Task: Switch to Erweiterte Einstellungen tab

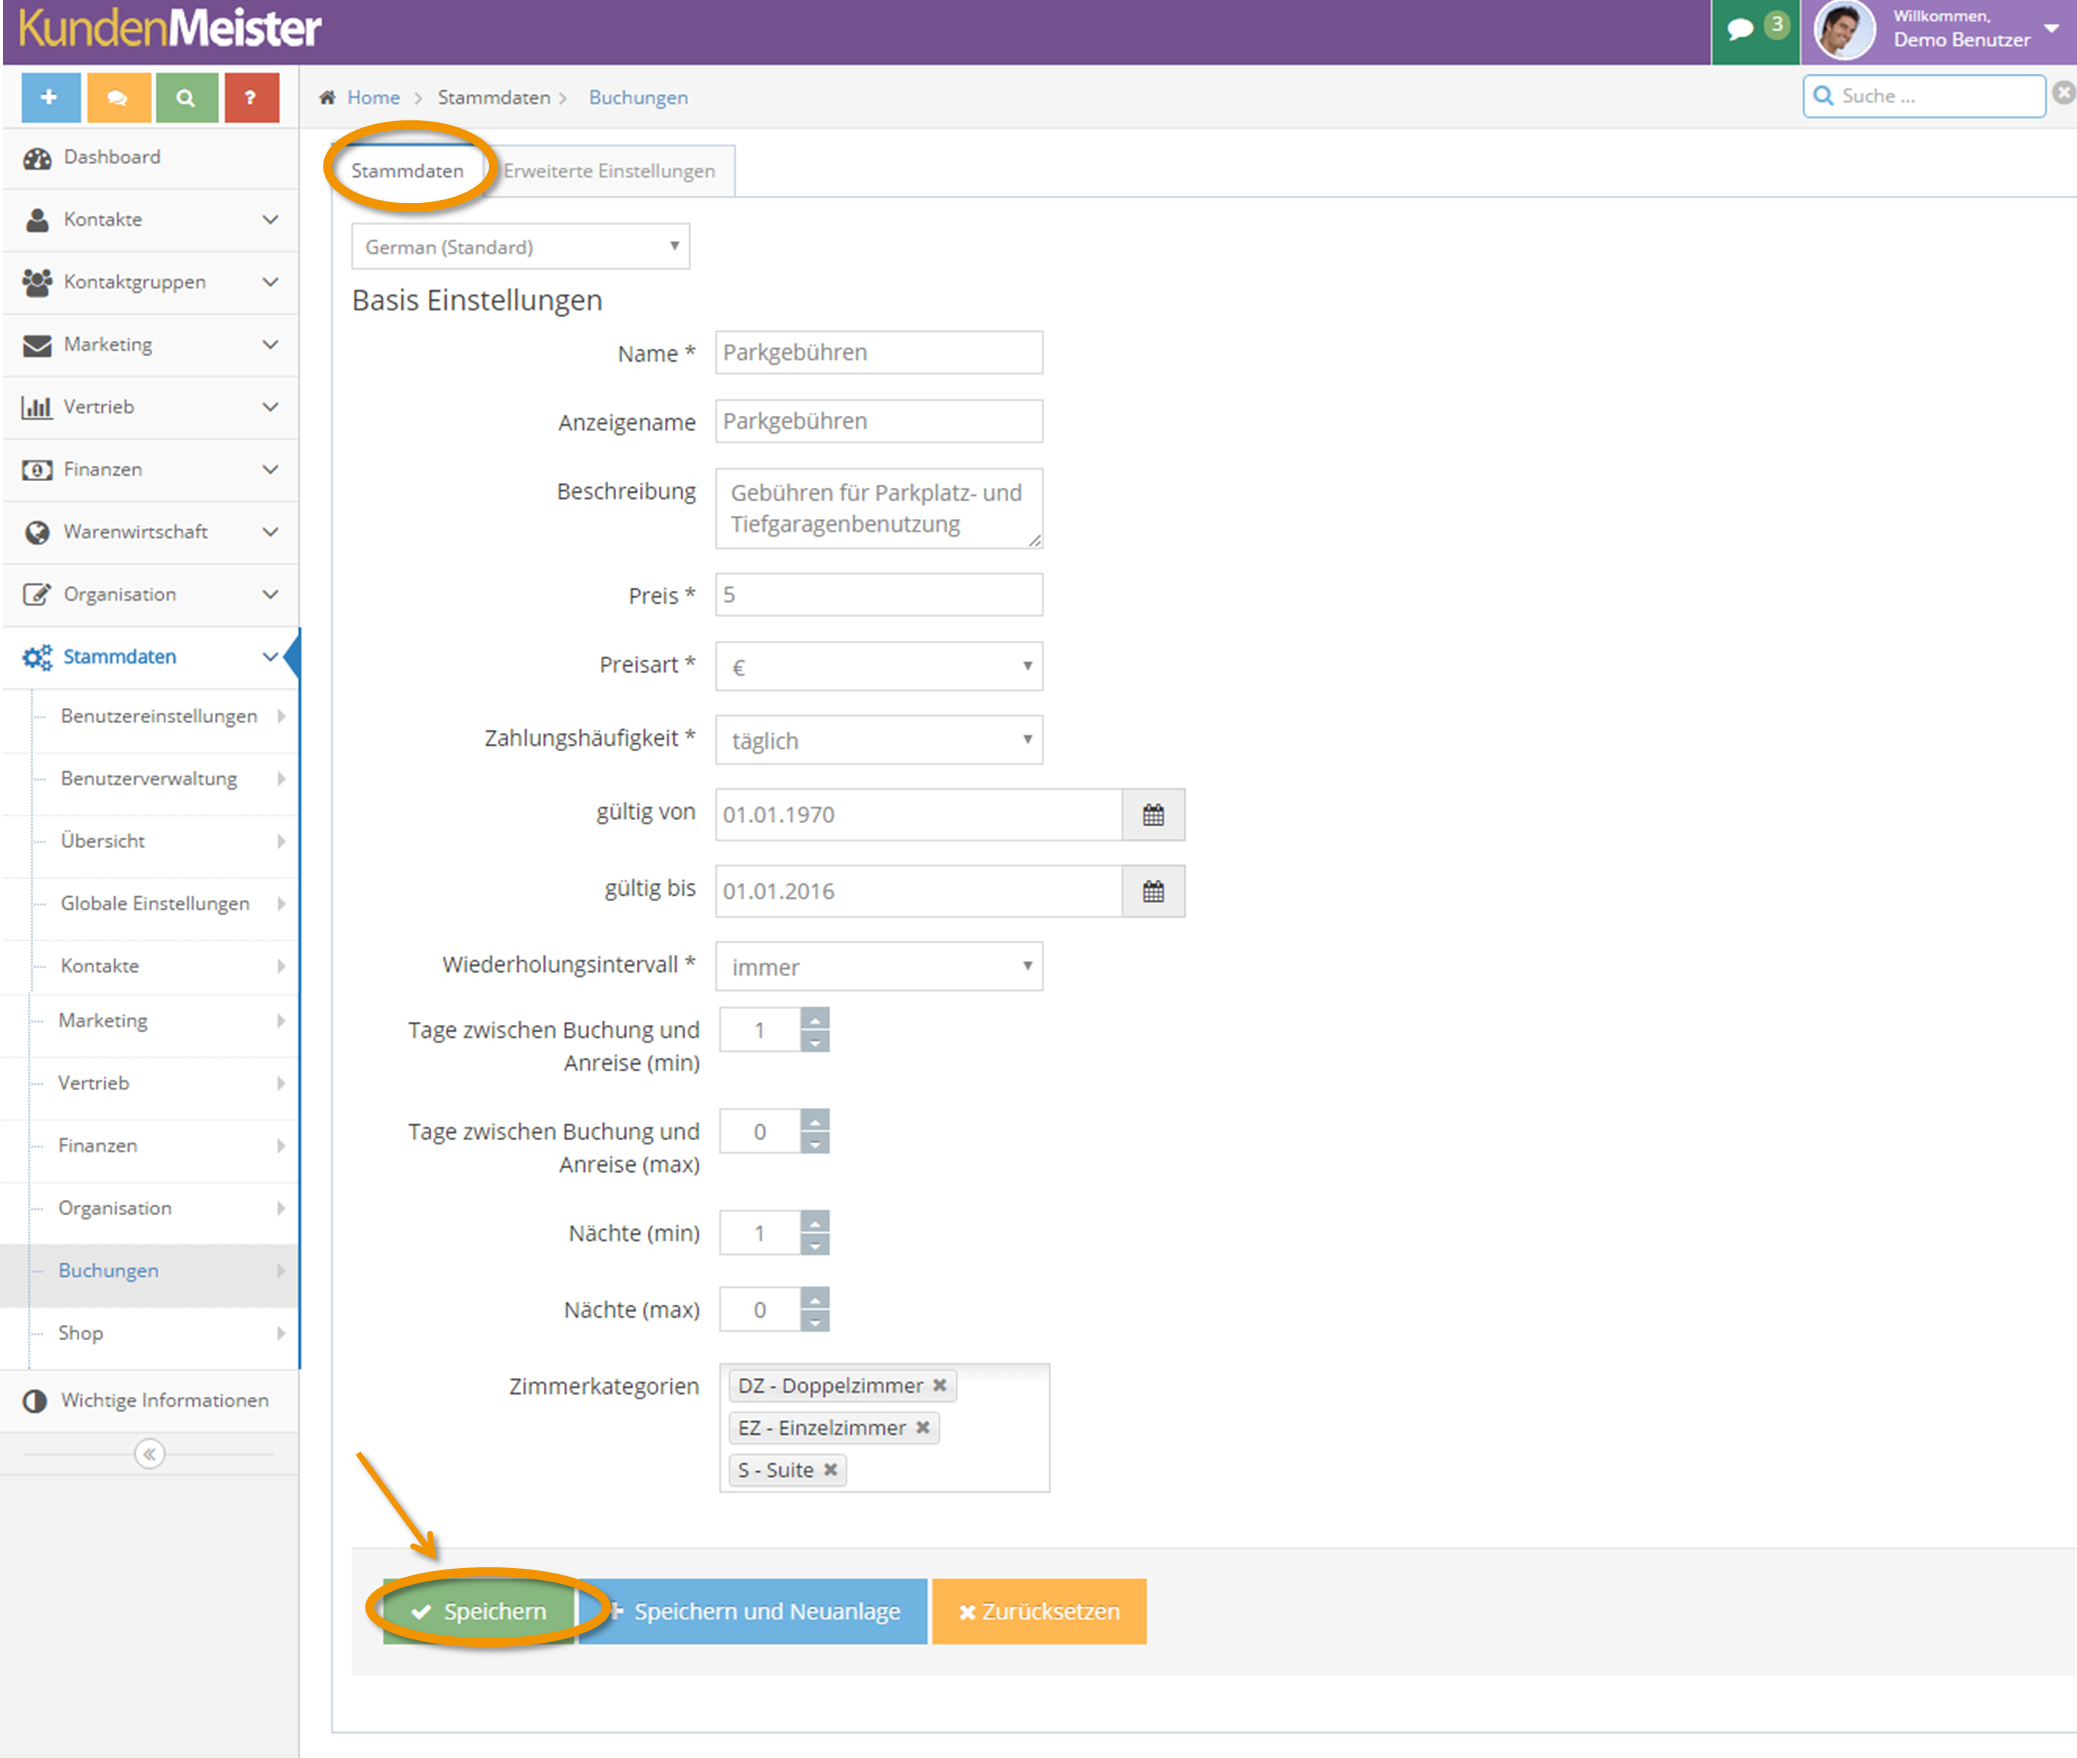Action: click(x=609, y=171)
